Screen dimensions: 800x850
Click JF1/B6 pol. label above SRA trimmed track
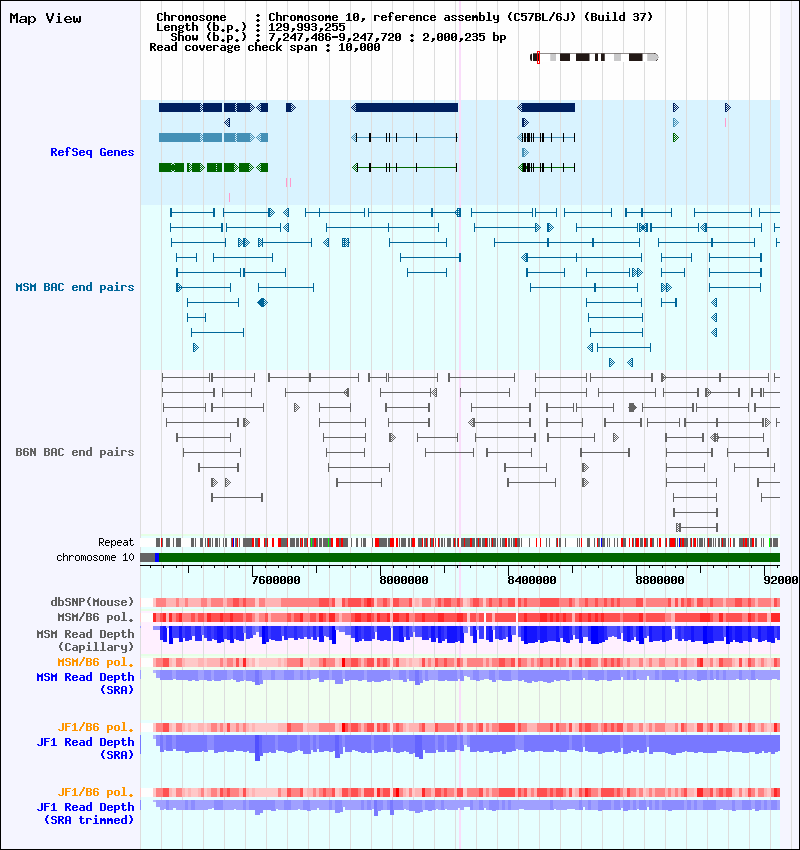(x=95, y=793)
